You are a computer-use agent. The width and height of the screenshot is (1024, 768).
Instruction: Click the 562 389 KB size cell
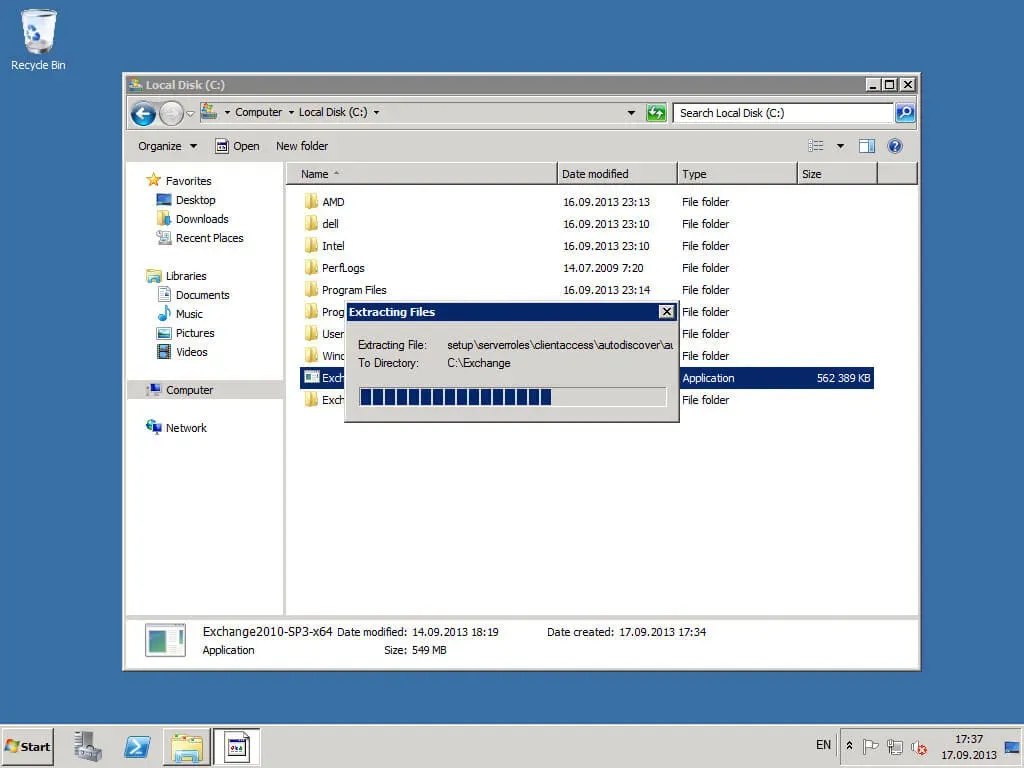coord(842,378)
